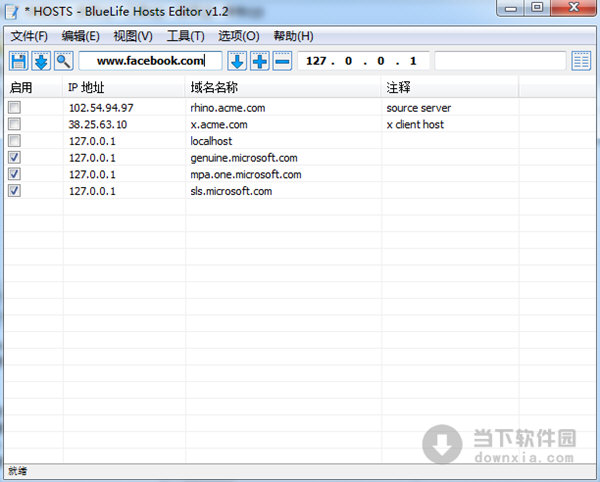The image size is (600, 482).
Task: Select the sls.microsoft.com domain cell
Action: click(231, 191)
